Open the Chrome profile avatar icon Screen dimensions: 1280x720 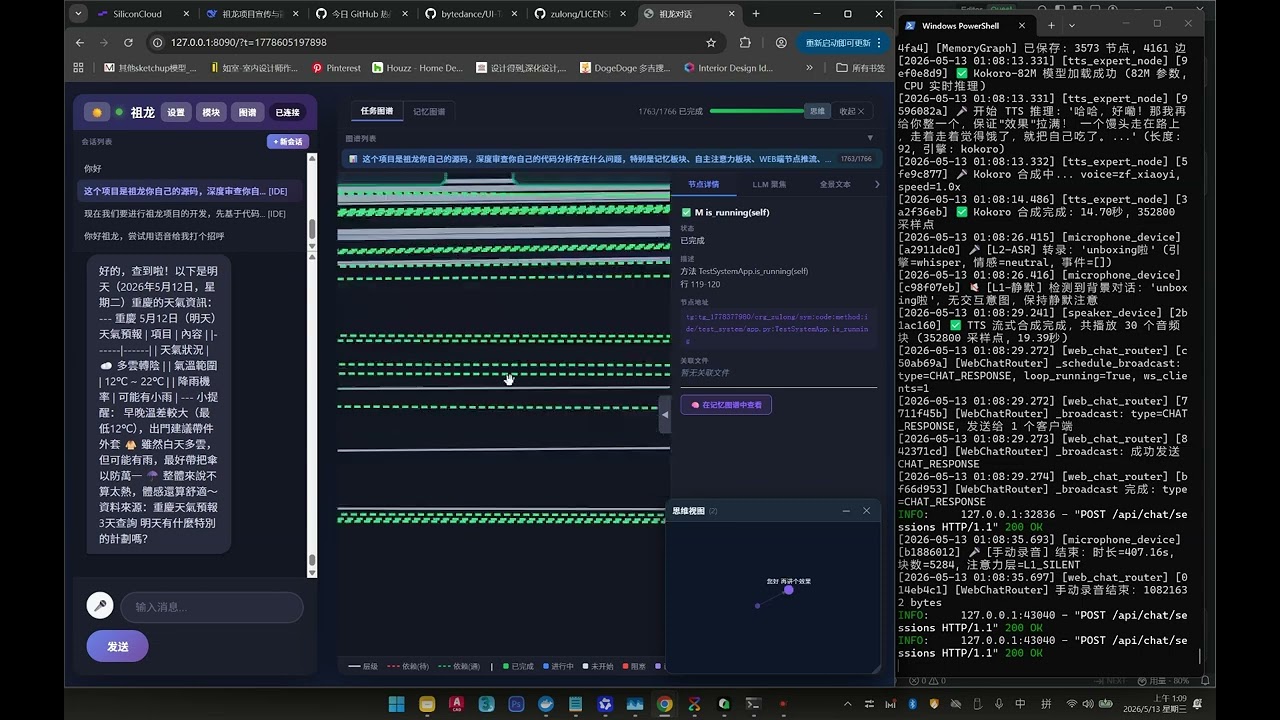[781, 42]
